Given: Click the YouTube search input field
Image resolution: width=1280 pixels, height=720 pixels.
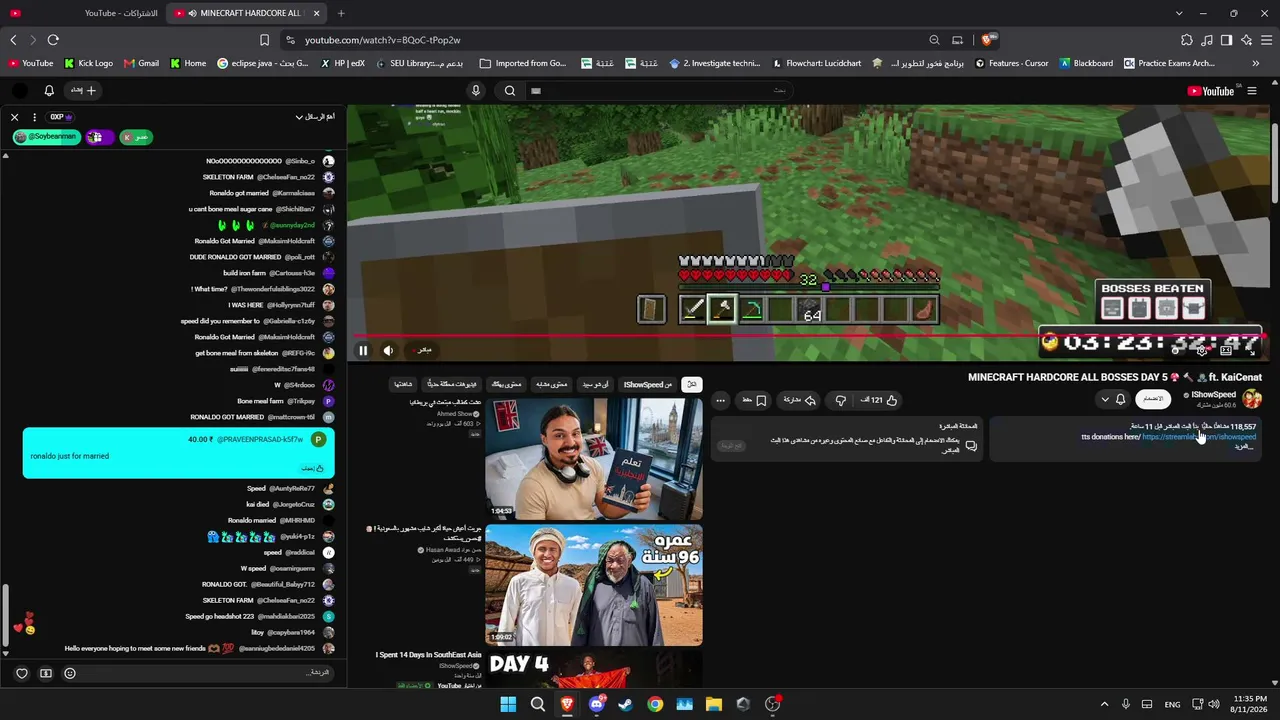Looking at the screenshot, I should [660, 90].
